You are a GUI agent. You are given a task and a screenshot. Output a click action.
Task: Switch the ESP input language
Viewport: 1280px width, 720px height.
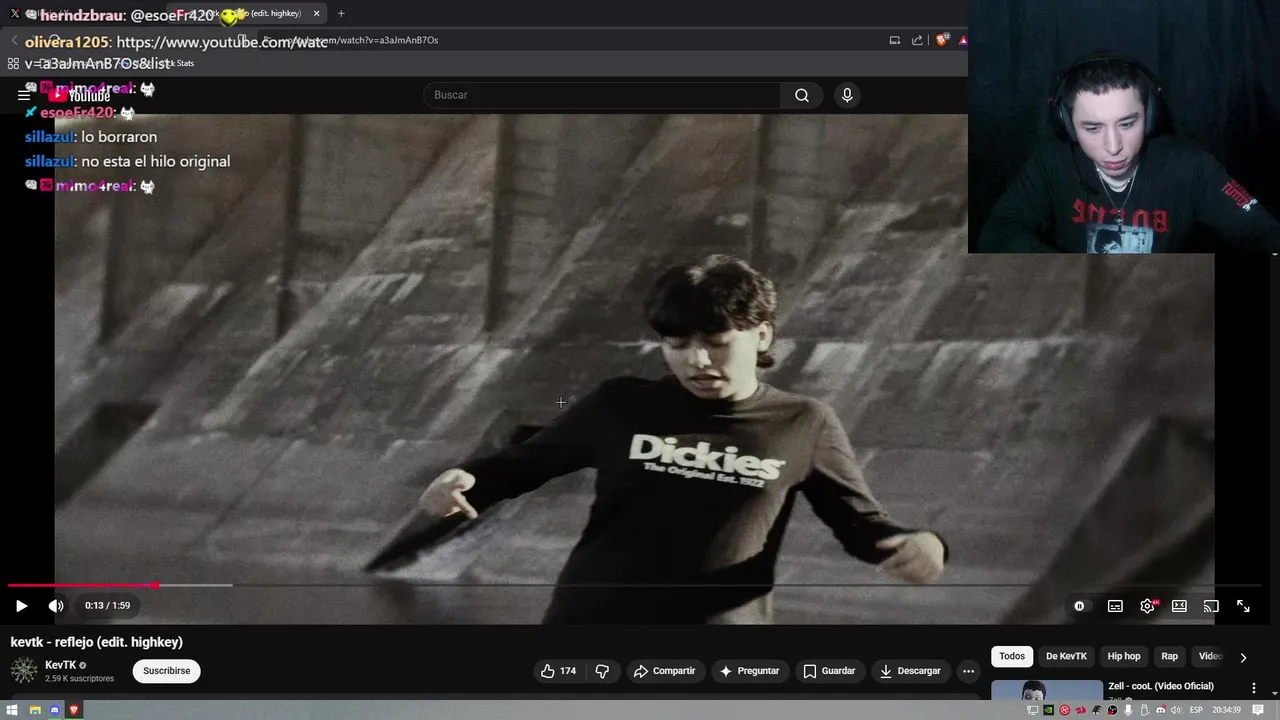coord(1196,710)
